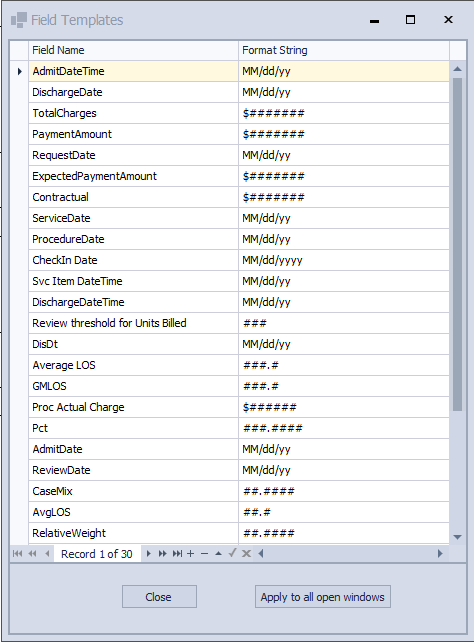
Task: Jump to previous page of records
Action: click(x=32, y=554)
